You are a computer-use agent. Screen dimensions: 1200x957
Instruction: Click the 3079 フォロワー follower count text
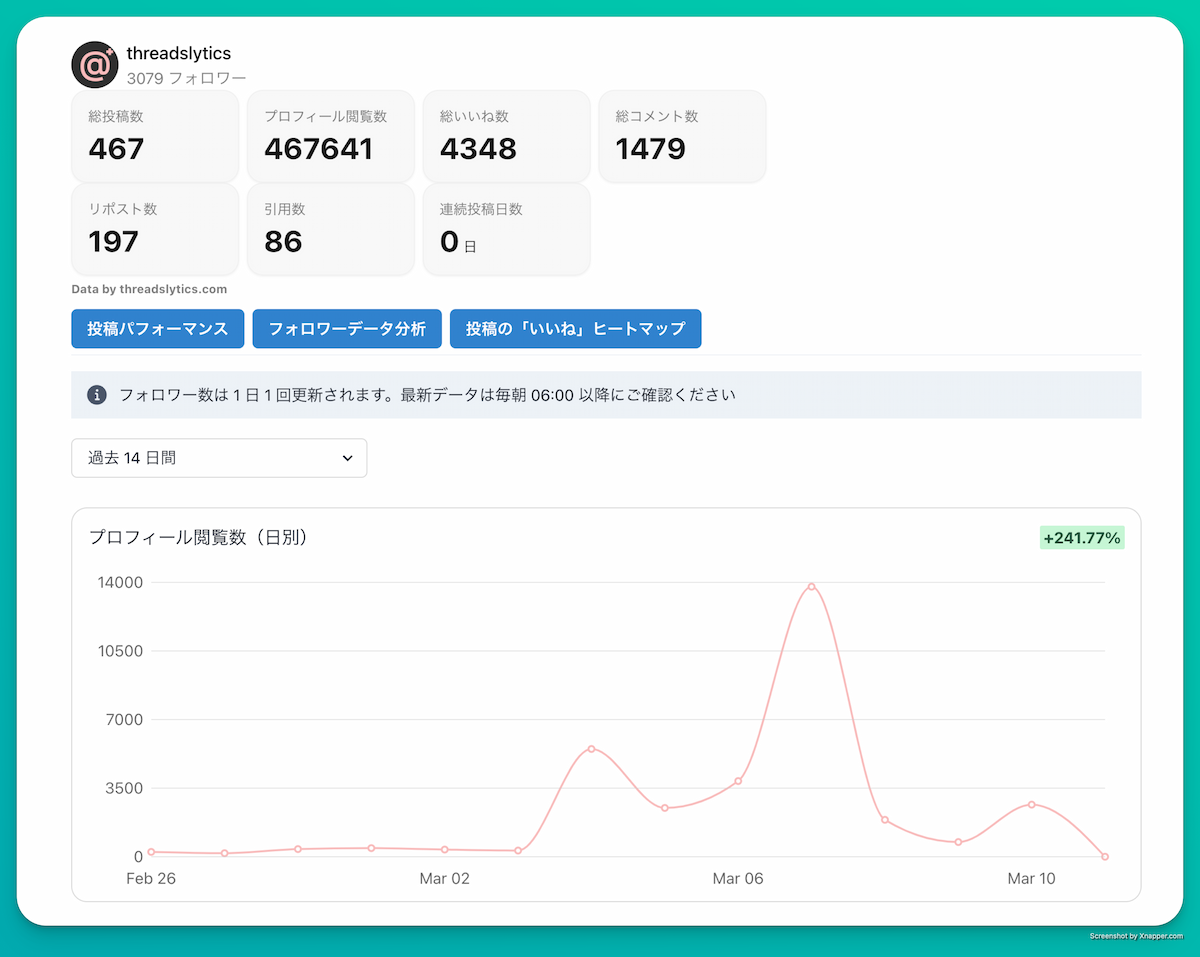[x=187, y=78]
